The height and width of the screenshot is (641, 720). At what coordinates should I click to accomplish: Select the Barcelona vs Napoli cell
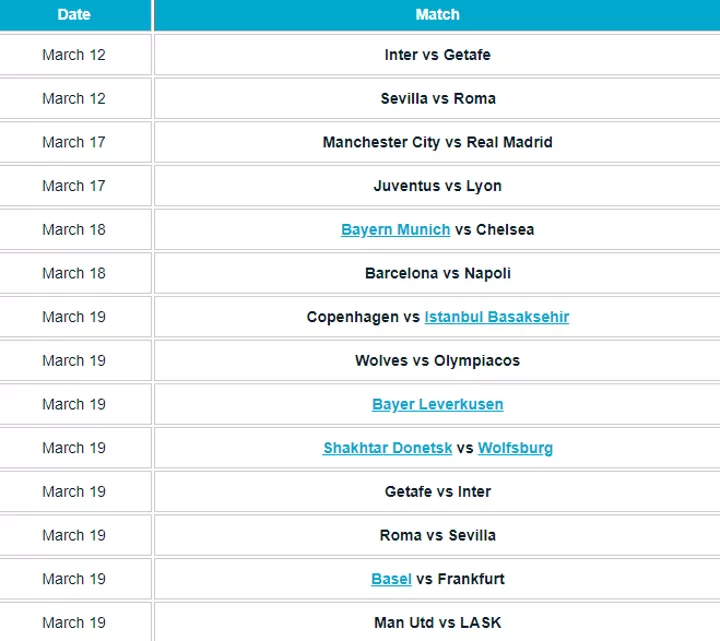437,274
